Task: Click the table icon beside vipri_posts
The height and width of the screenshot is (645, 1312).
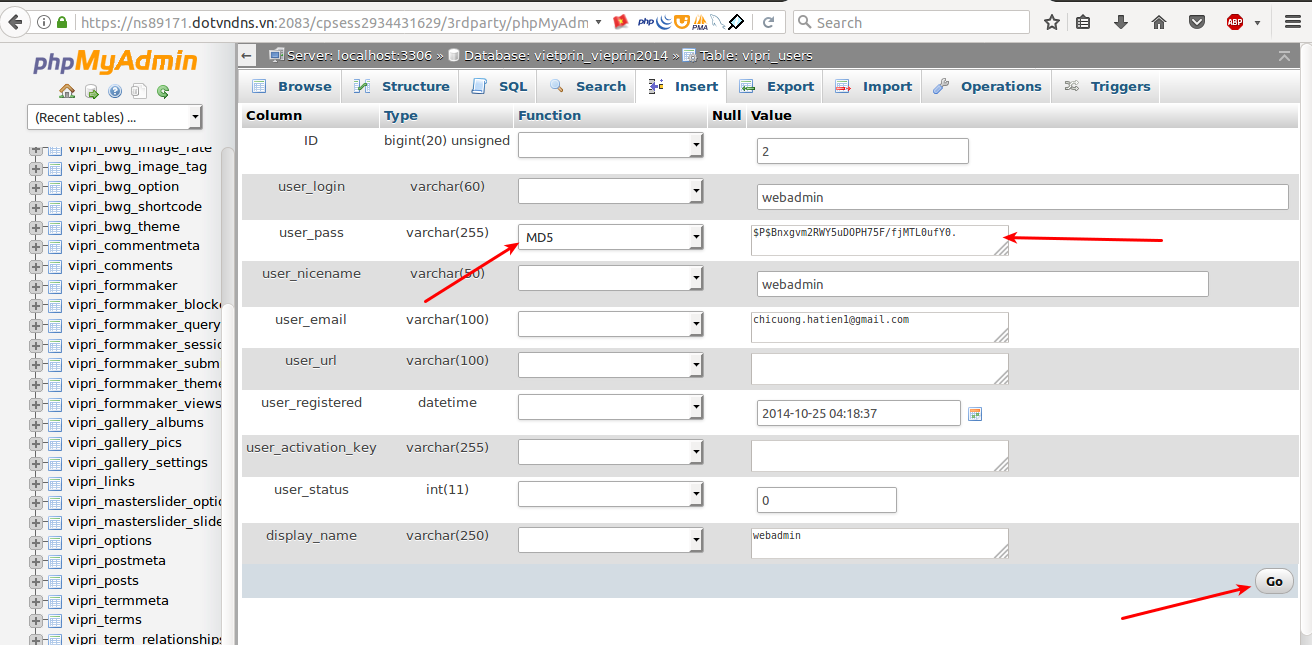Action: [x=55, y=581]
